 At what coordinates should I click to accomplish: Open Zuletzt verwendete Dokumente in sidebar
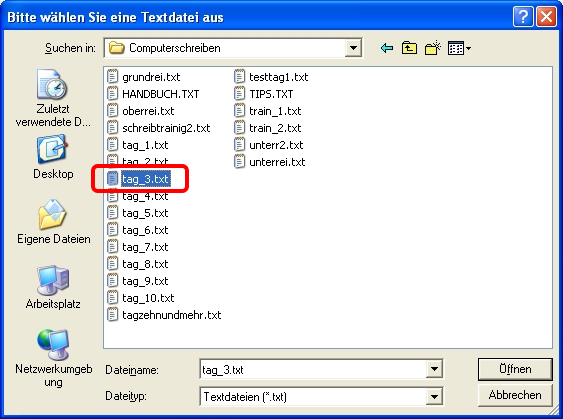[53, 98]
